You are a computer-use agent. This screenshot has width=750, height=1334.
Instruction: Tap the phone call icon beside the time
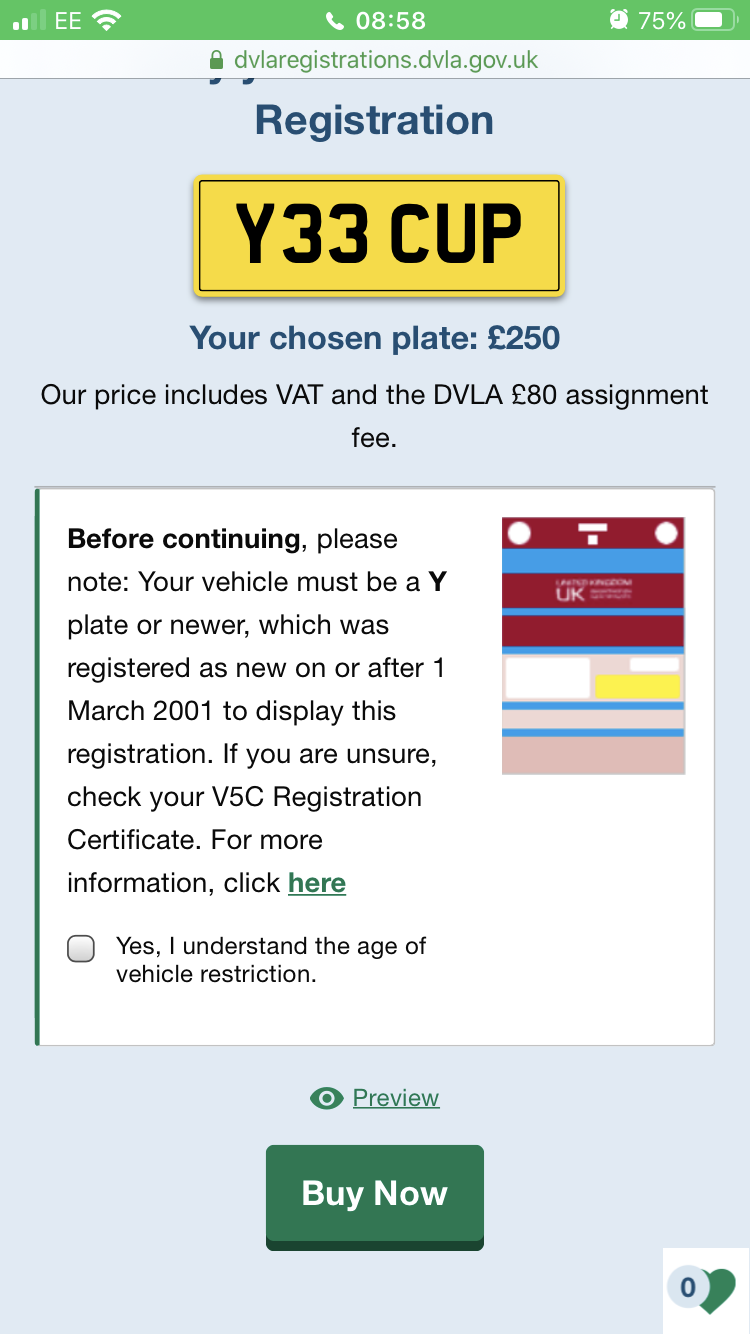(x=335, y=20)
